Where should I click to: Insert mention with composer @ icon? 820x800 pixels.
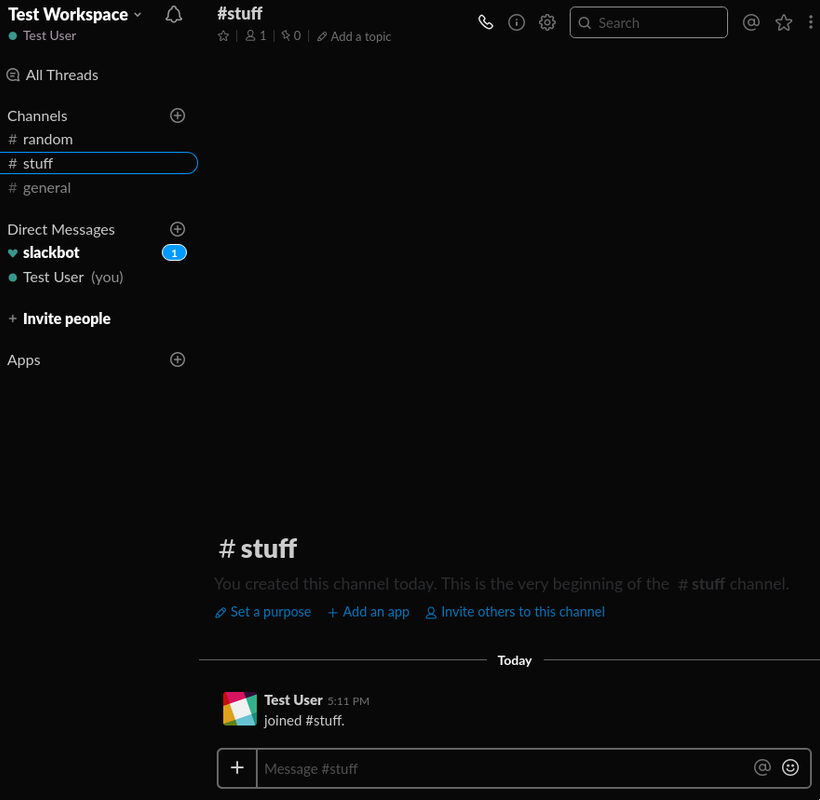[762, 767]
